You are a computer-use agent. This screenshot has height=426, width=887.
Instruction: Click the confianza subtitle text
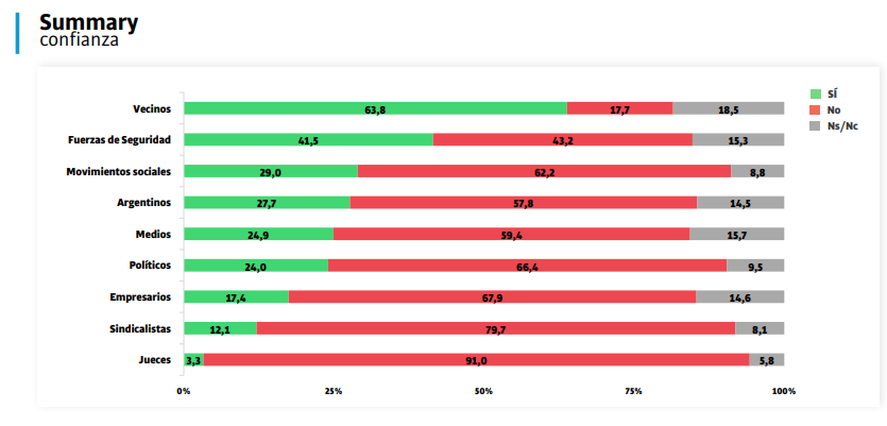click(x=79, y=40)
